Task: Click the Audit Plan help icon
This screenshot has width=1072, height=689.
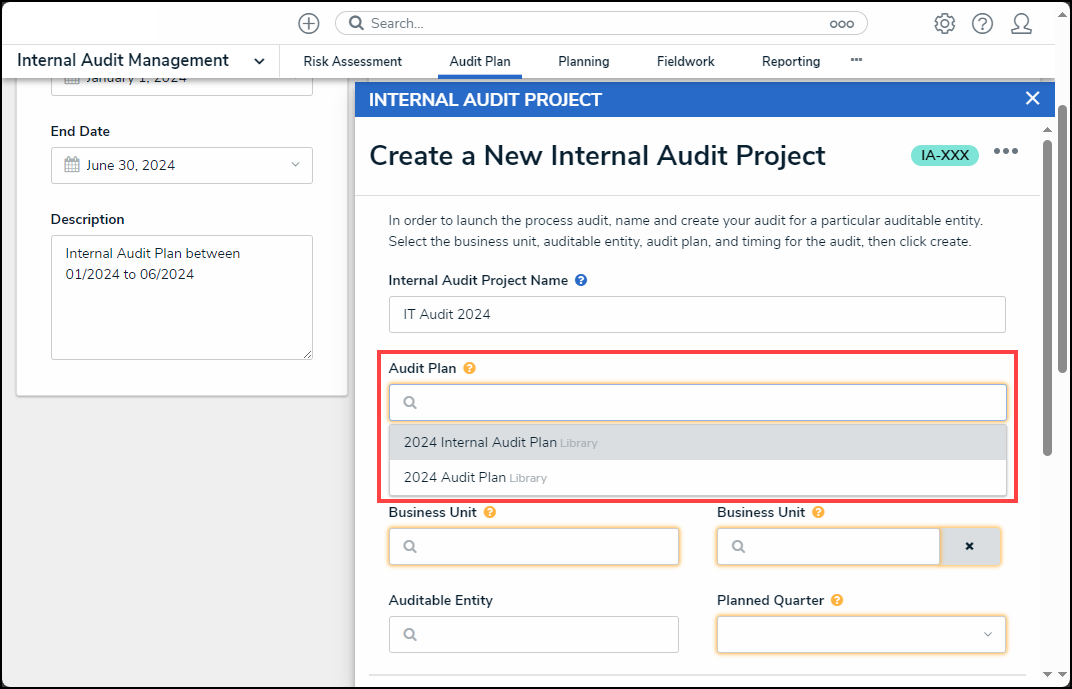Action: point(470,368)
